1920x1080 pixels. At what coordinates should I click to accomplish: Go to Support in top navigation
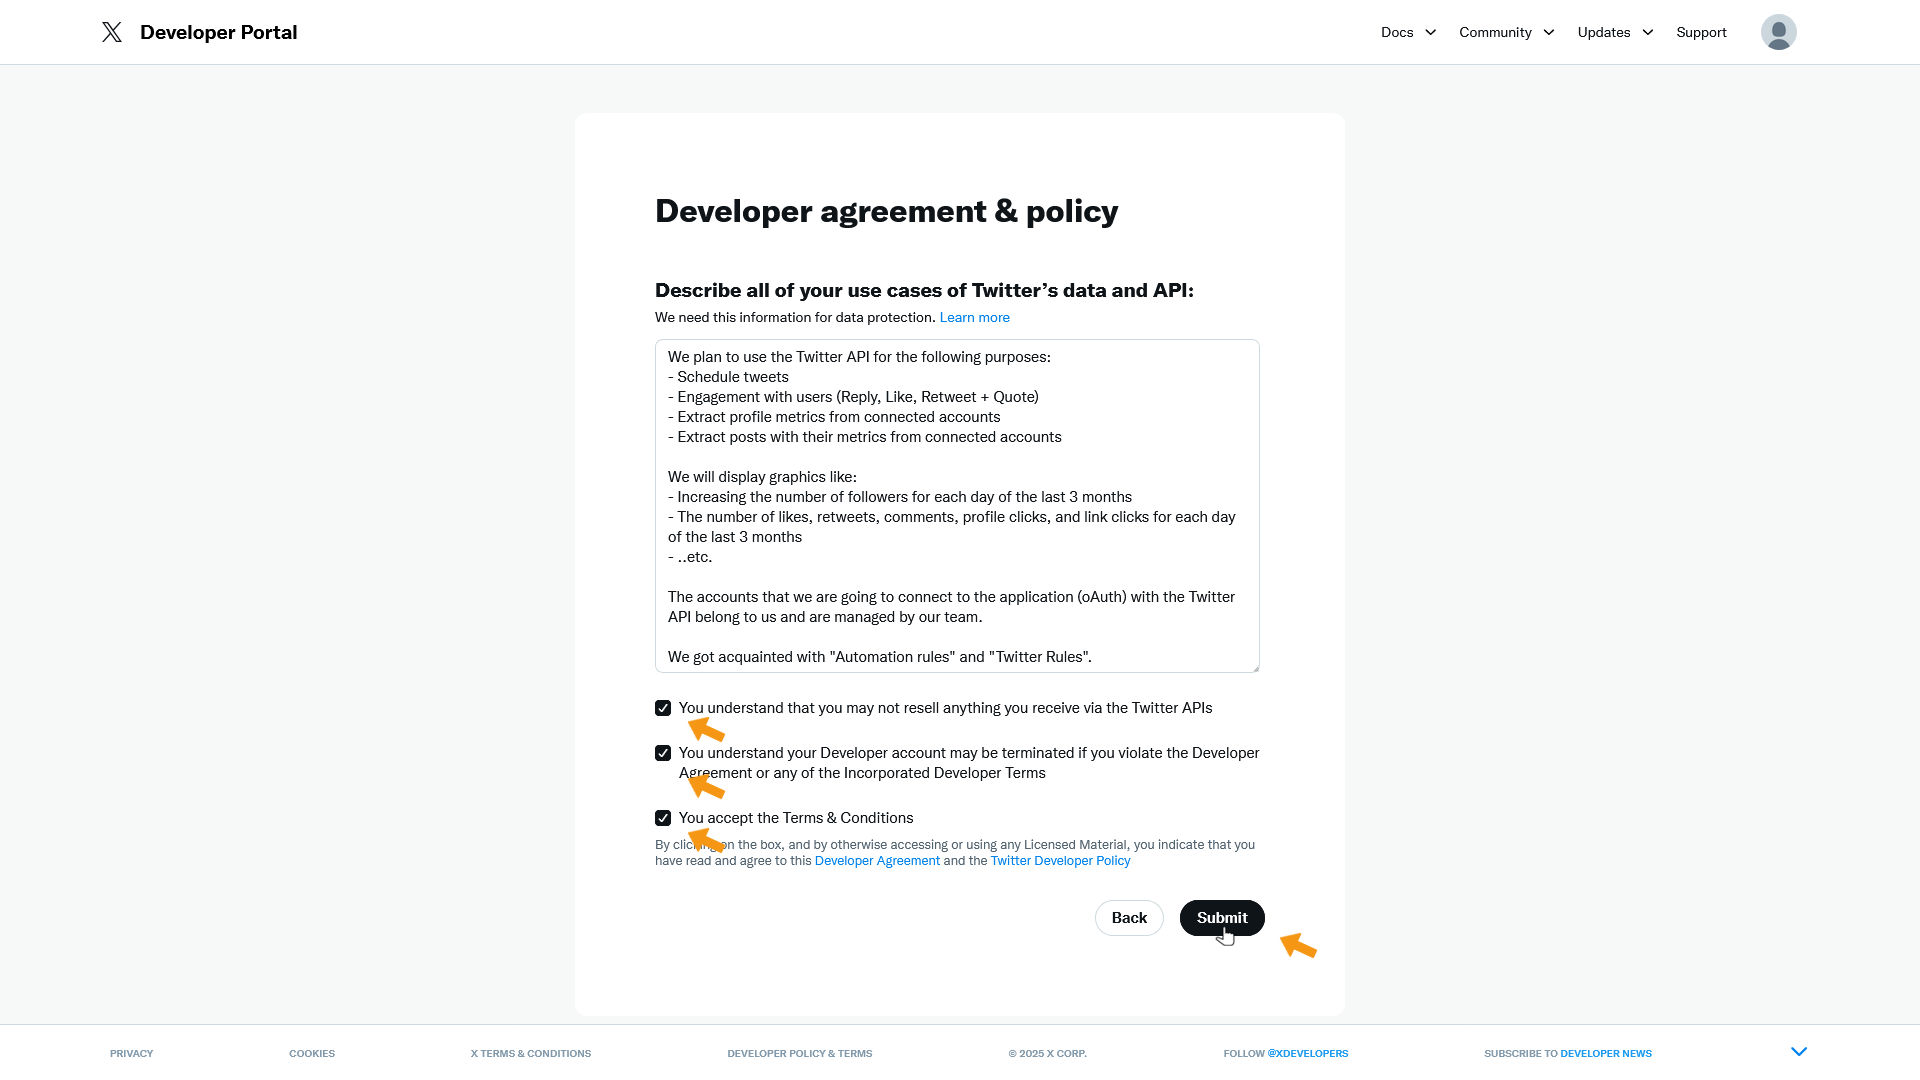pos(1701,32)
